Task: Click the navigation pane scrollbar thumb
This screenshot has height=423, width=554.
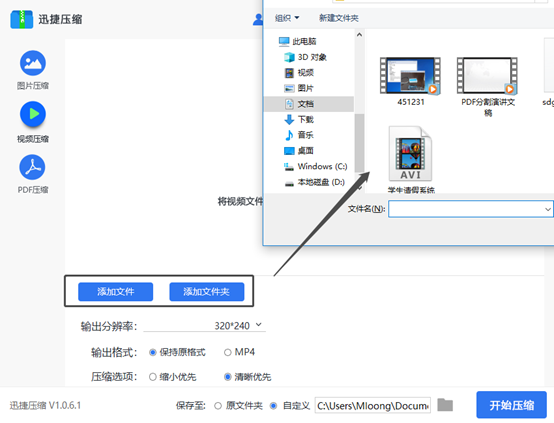Action: (359, 143)
